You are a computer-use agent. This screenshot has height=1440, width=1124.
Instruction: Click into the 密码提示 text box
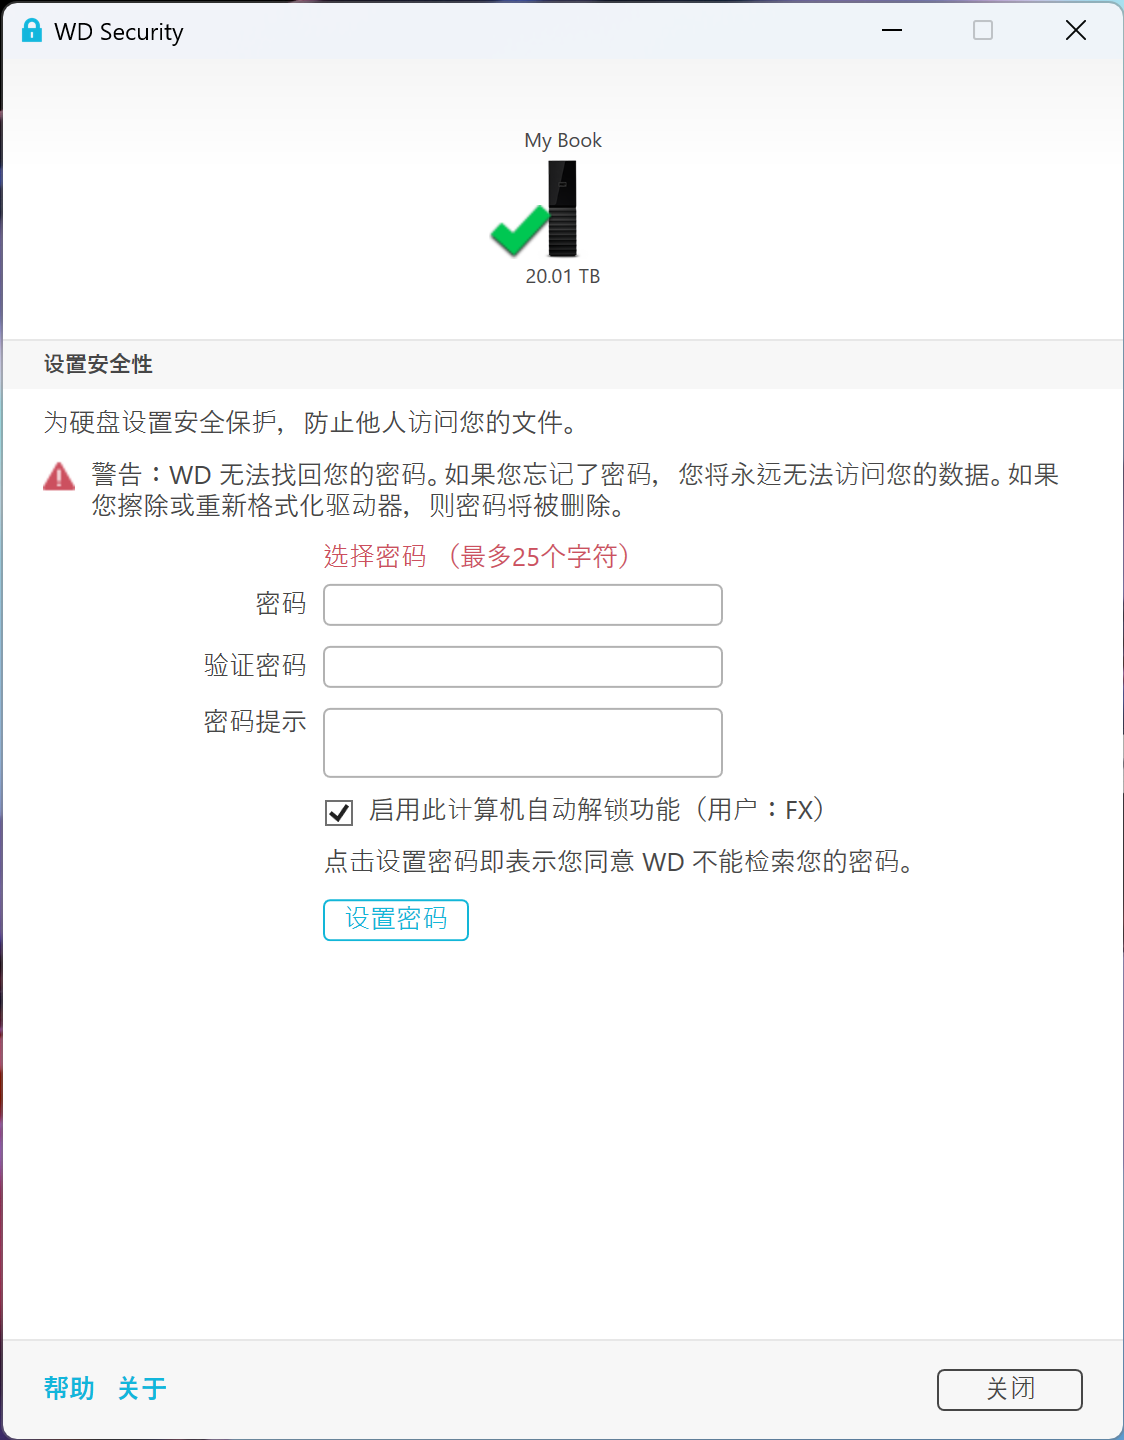tap(523, 743)
